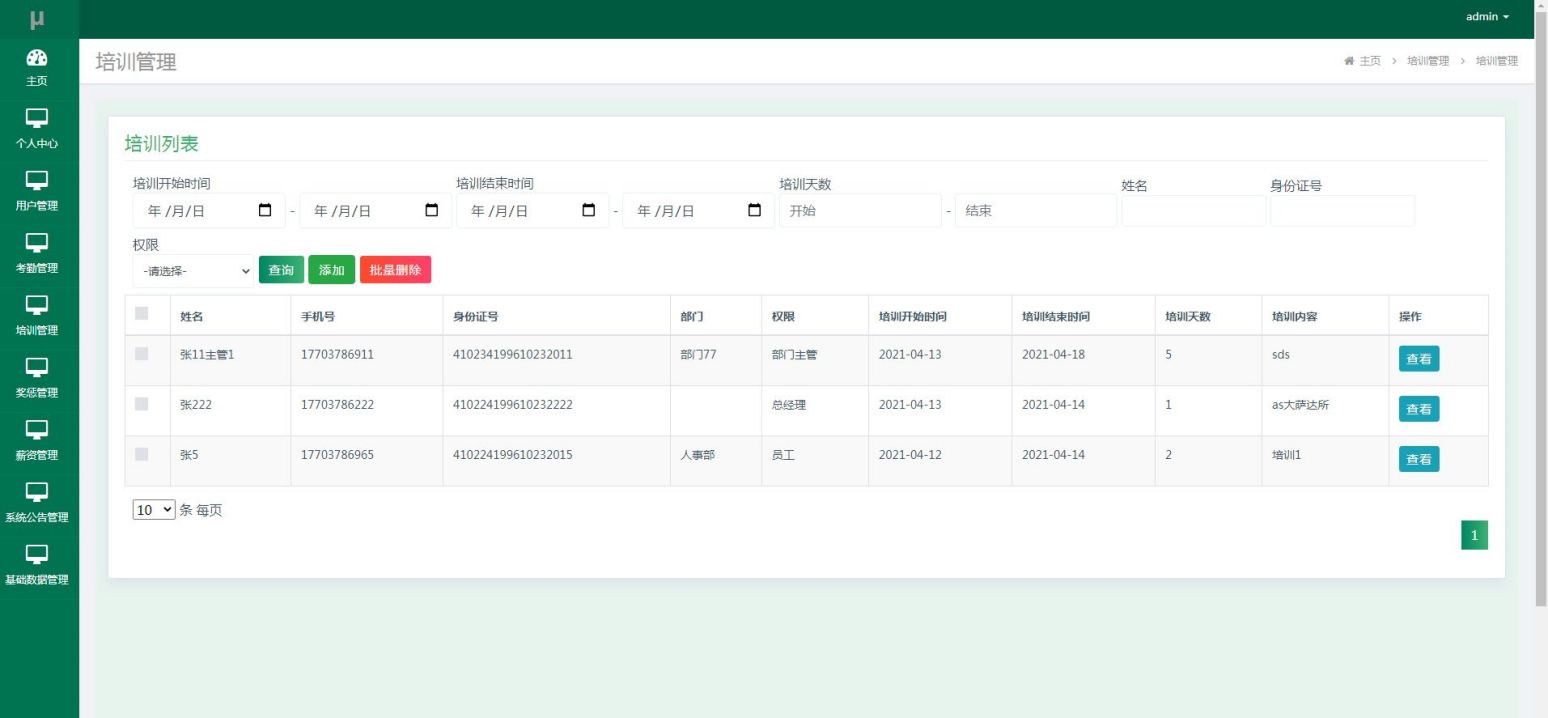
Task: Click phone number 17703786911
Action: pos(338,354)
